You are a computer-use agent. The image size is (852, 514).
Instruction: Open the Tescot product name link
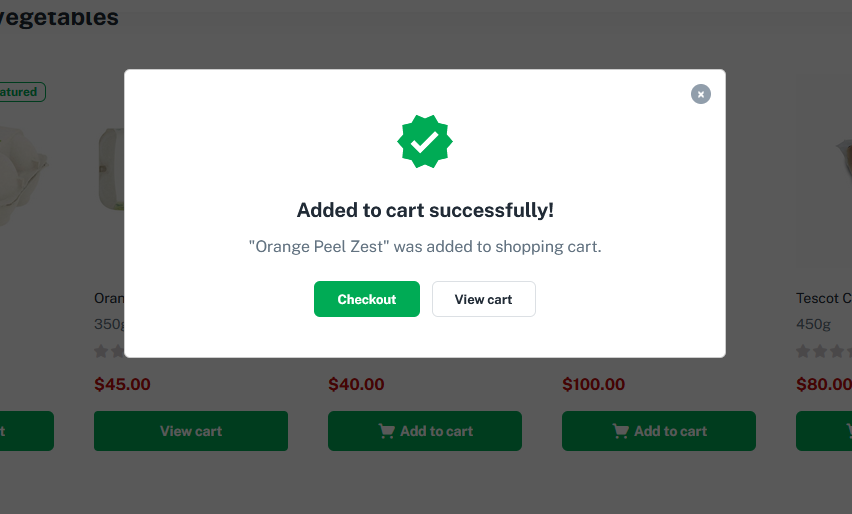[823, 298]
